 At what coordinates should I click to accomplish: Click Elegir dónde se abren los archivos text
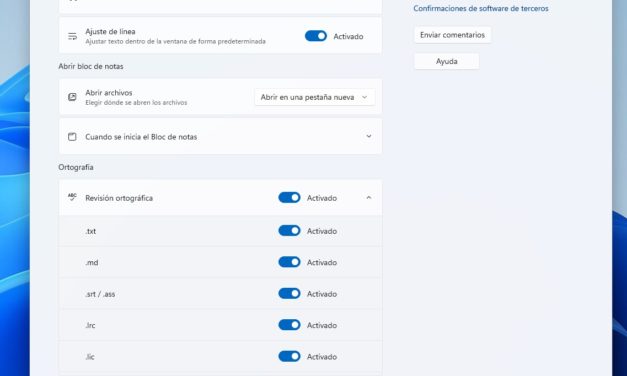point(136,103)
